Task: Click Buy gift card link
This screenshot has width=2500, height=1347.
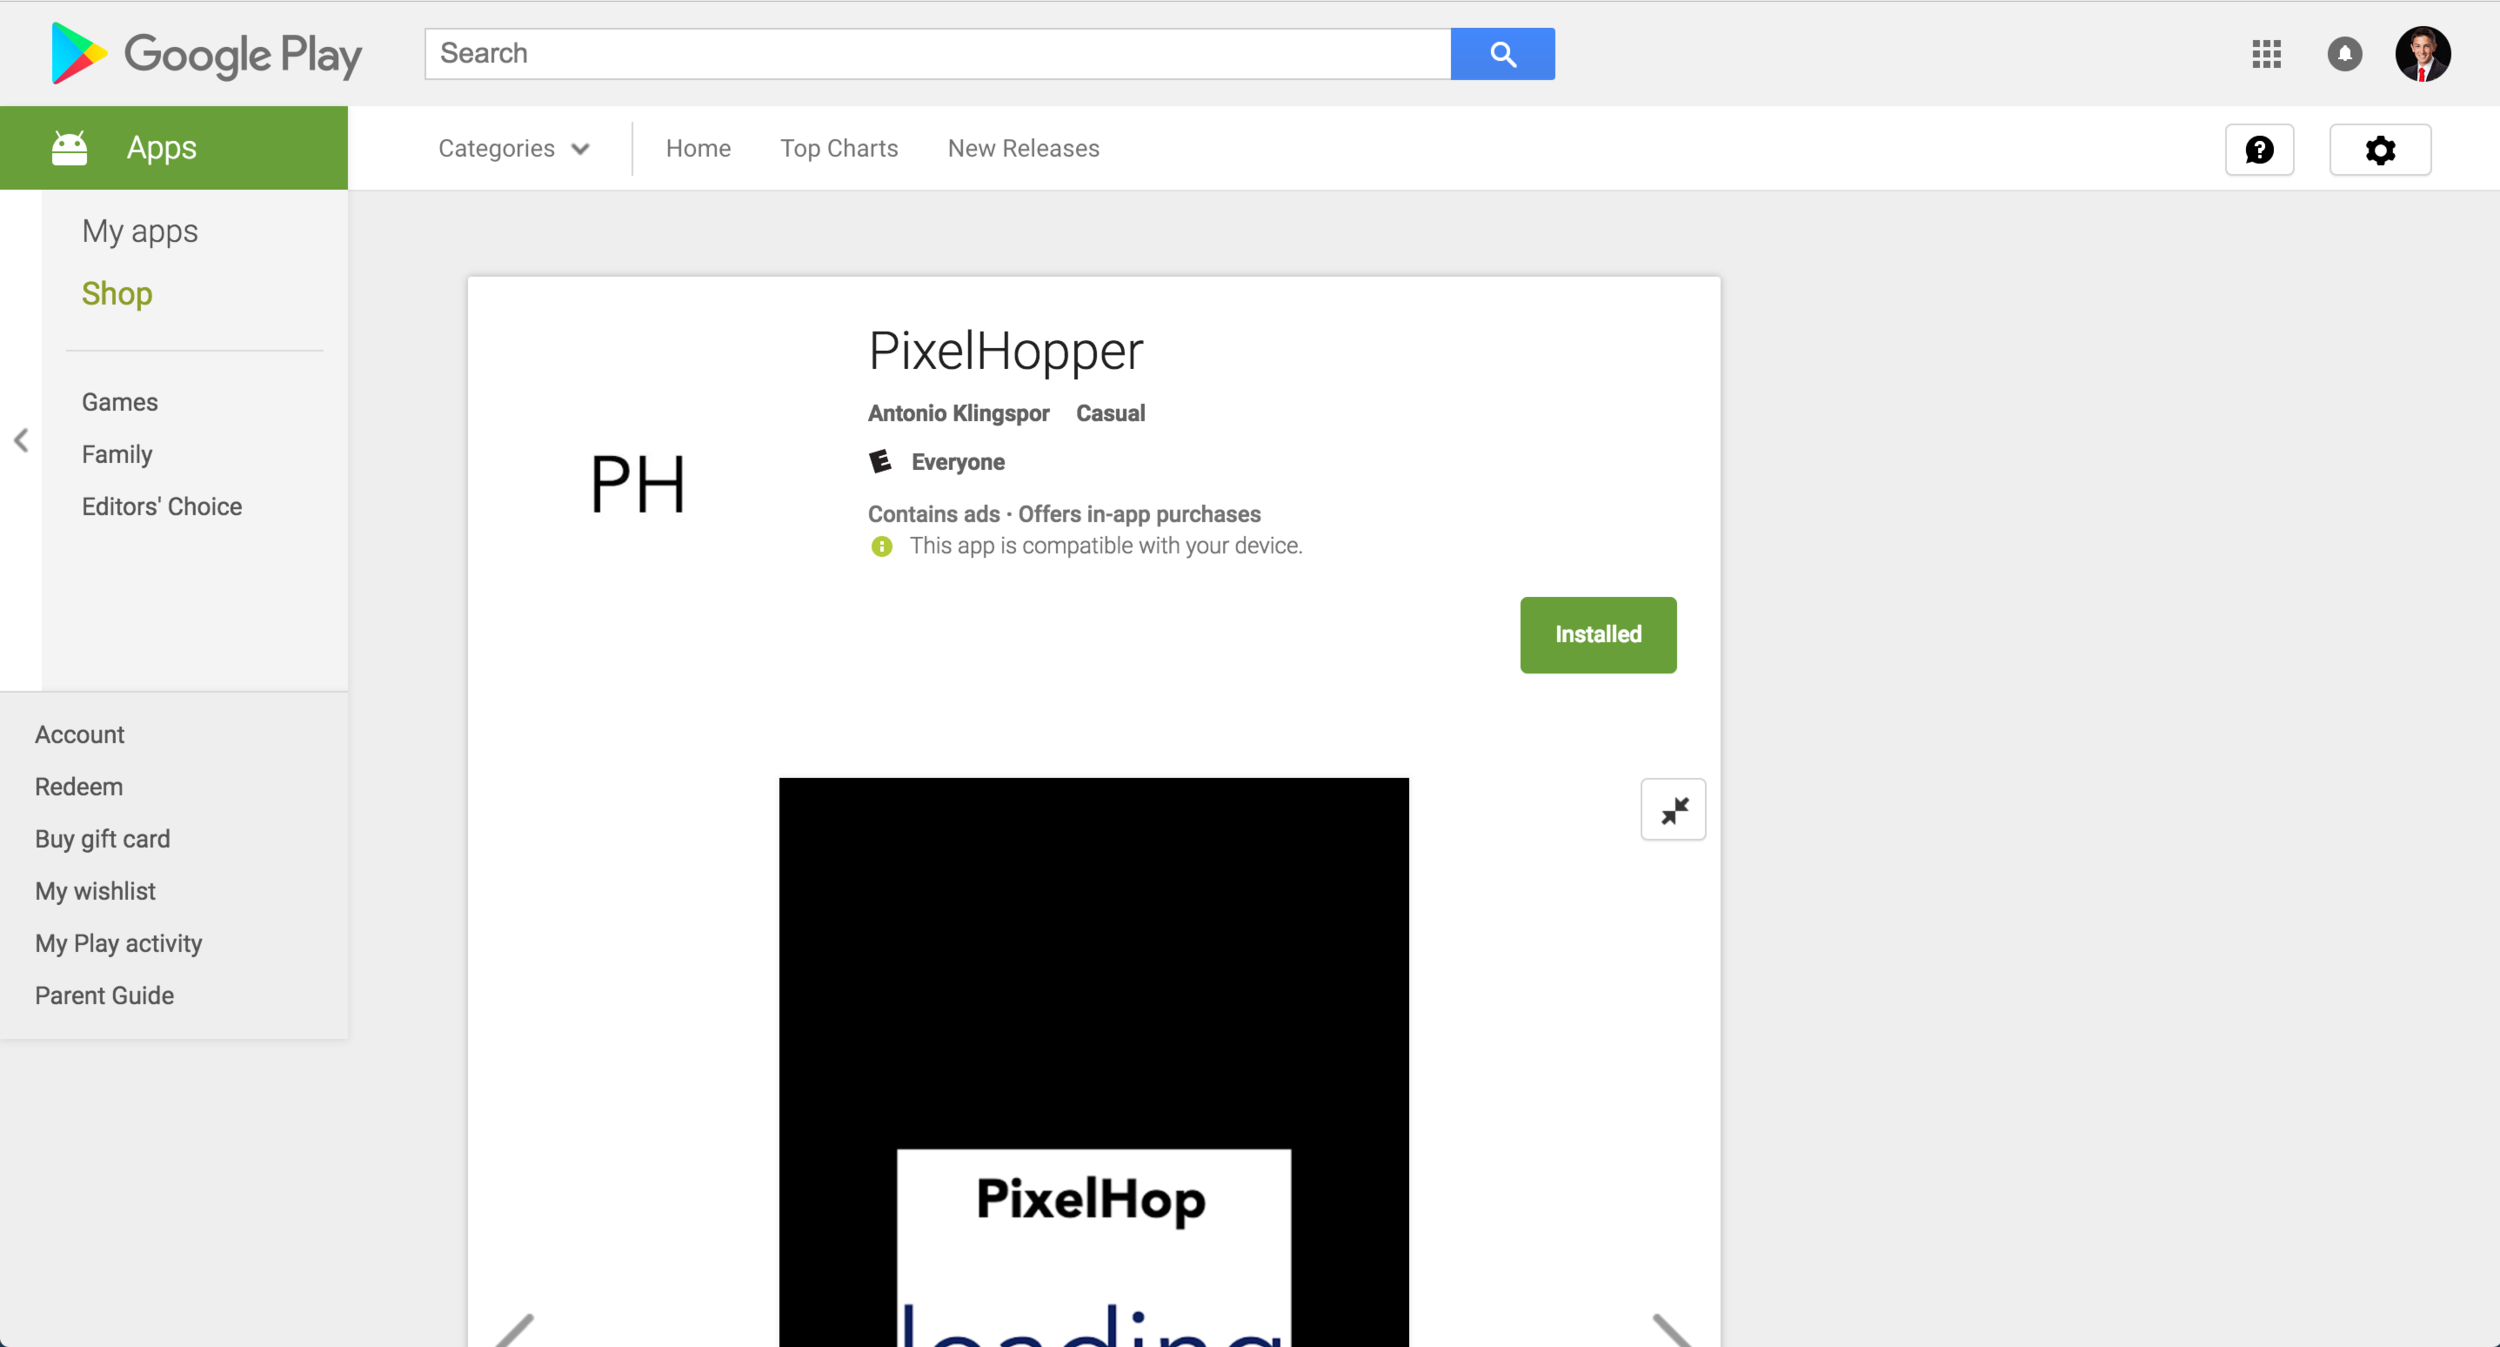Action: pyautogui.click(x=103, y=839)
